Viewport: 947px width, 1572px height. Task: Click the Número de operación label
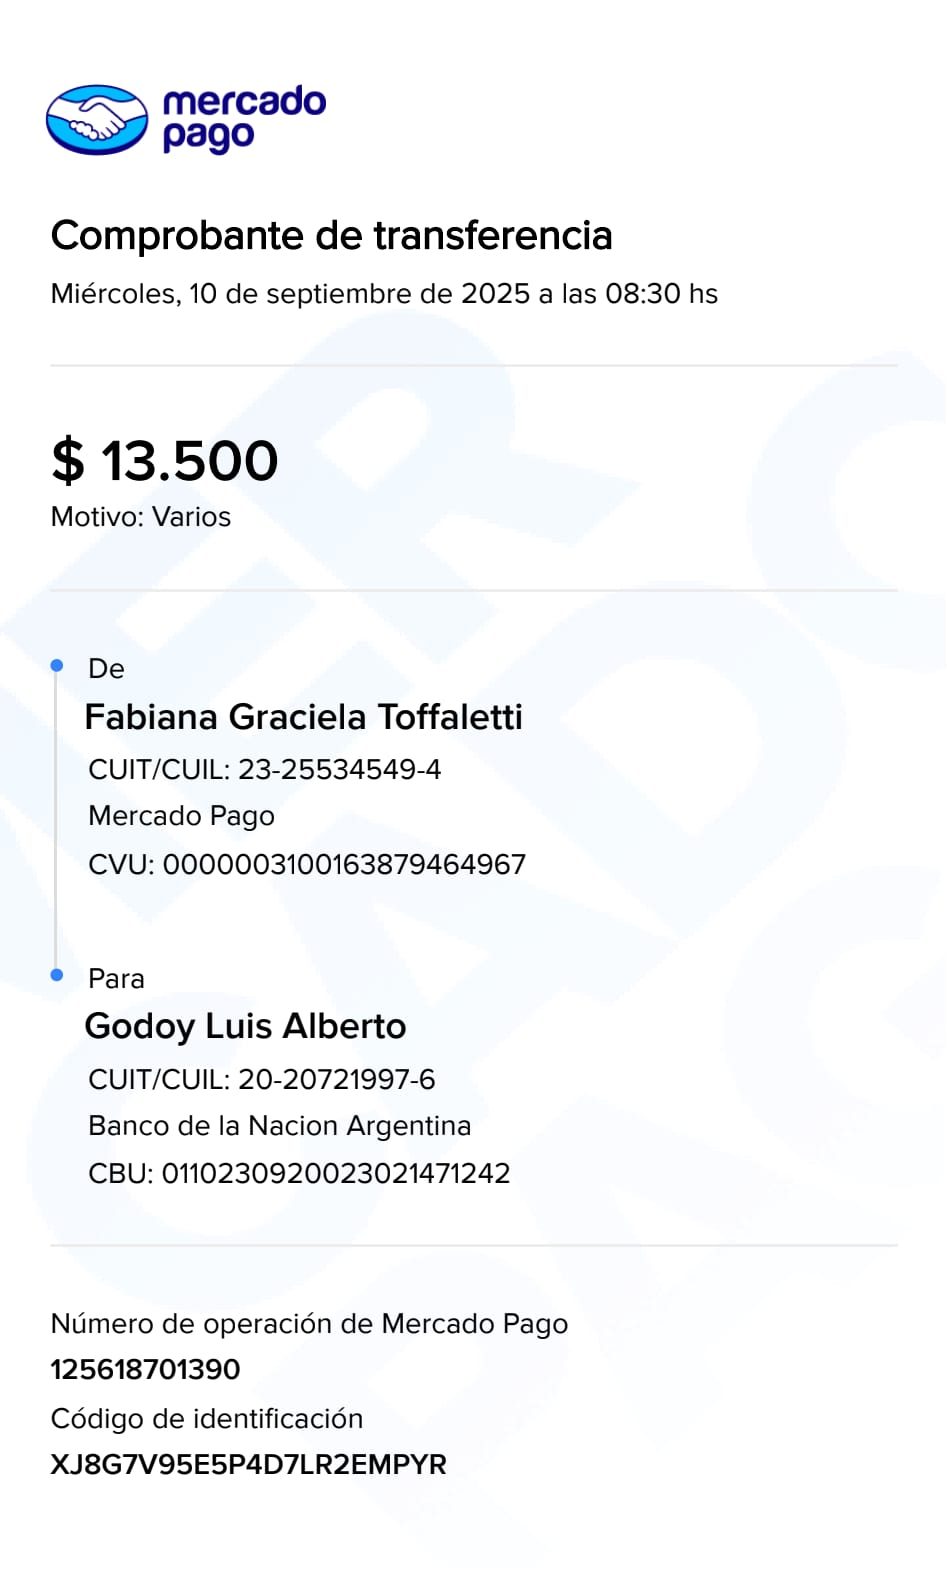coord(309,1324)
